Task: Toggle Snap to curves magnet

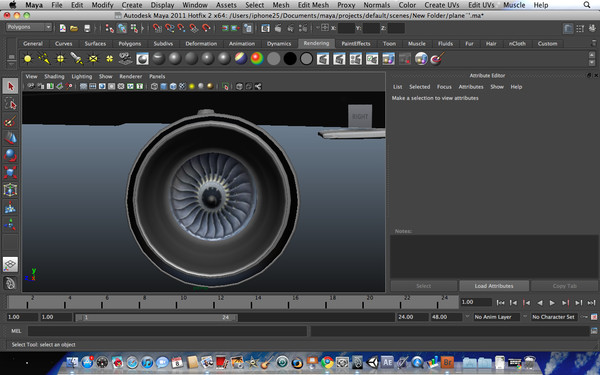Action: point(170,28)
